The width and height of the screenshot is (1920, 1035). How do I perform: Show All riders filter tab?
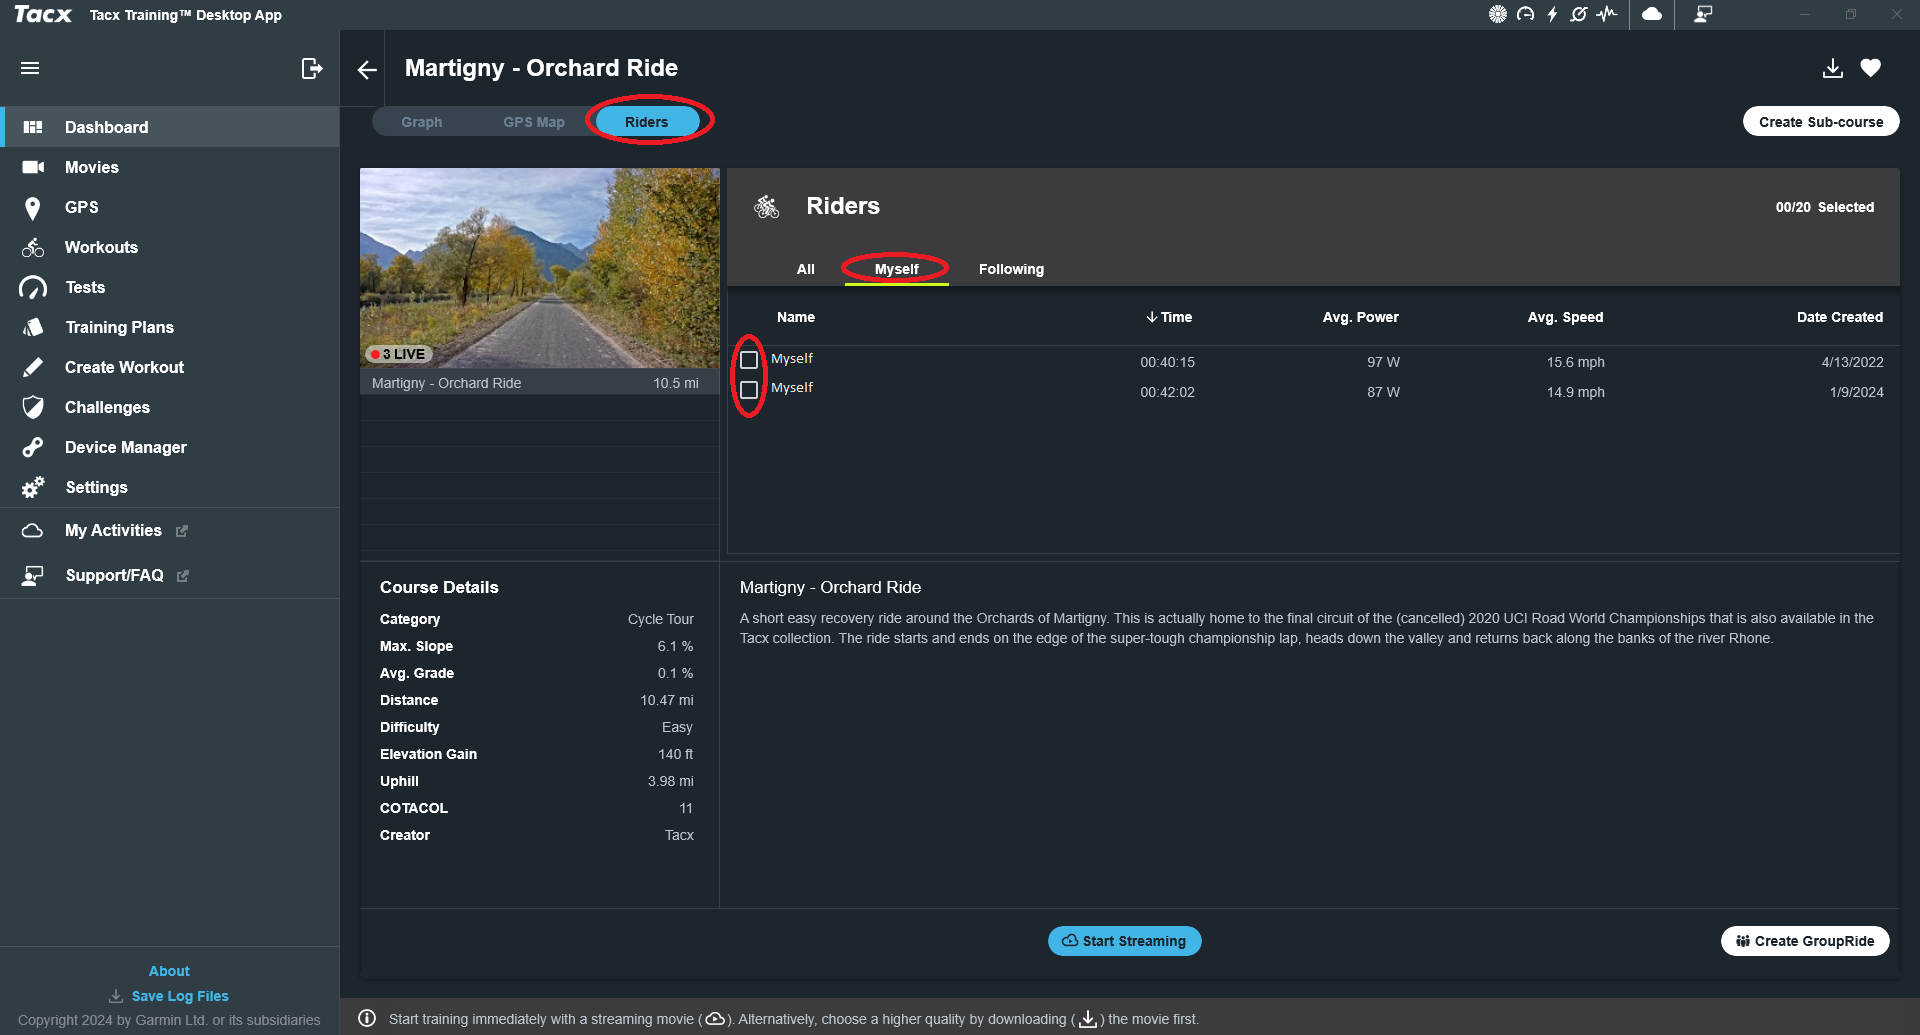pos(806,269)
